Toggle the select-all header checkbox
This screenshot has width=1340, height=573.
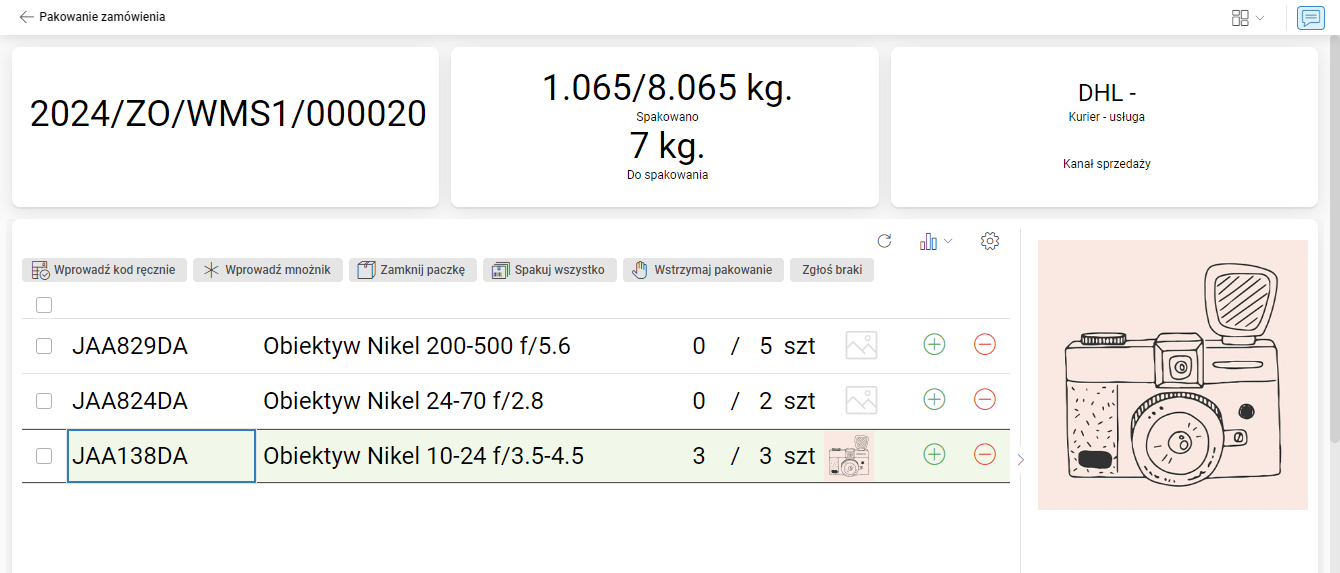(44, 304)
